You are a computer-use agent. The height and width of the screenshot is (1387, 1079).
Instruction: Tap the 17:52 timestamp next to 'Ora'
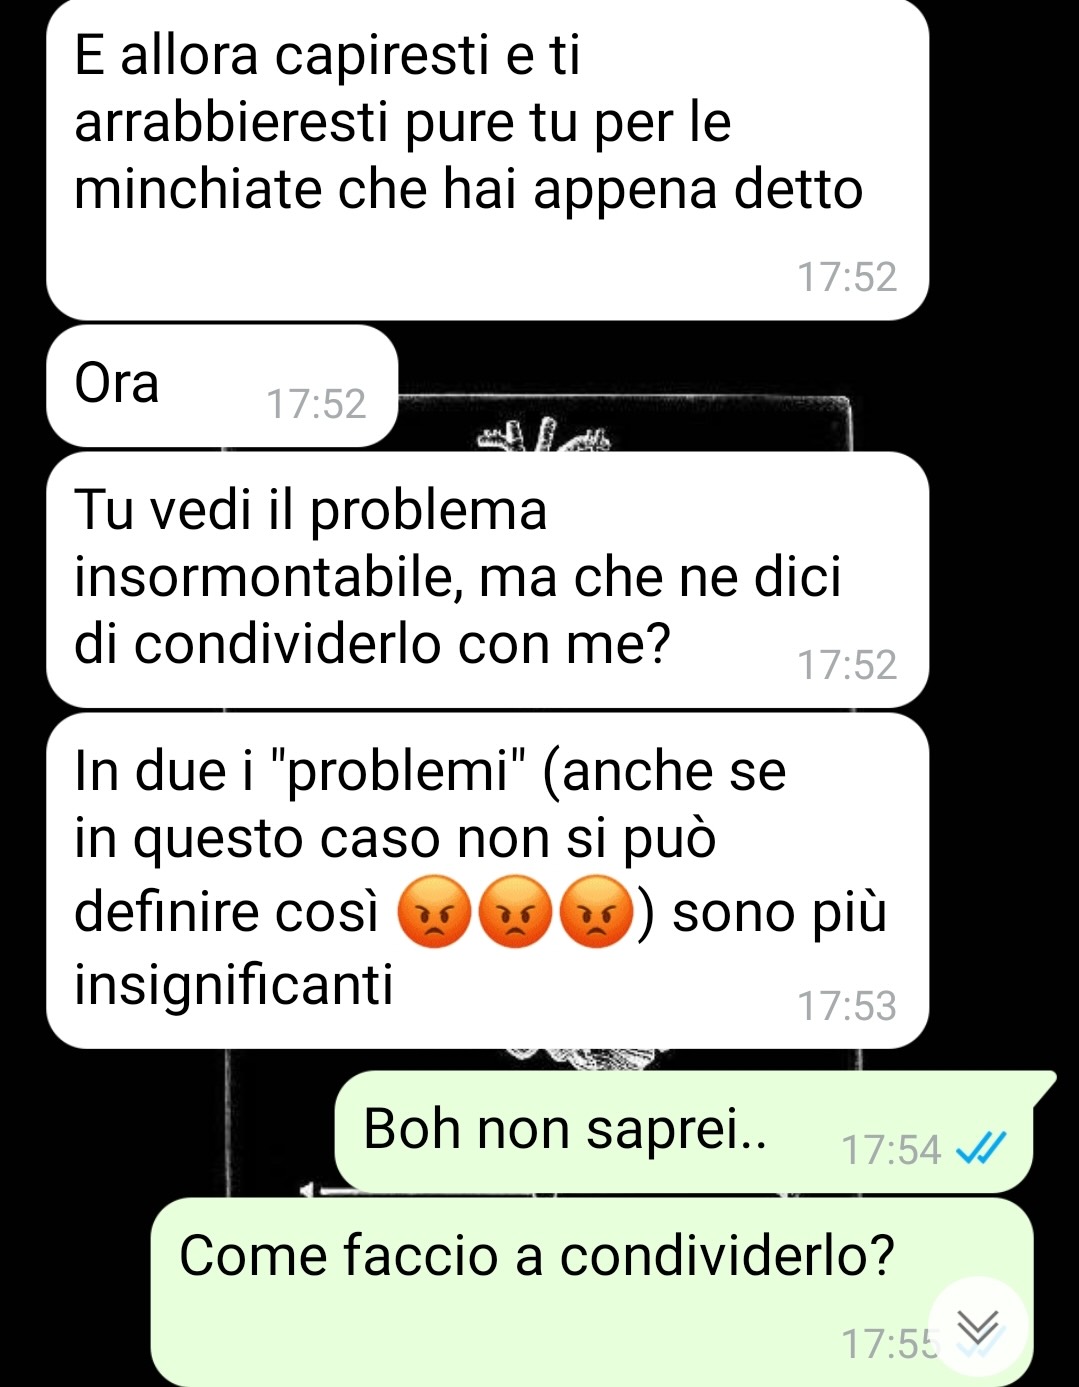pyautogui.click(x=316, y=404)
